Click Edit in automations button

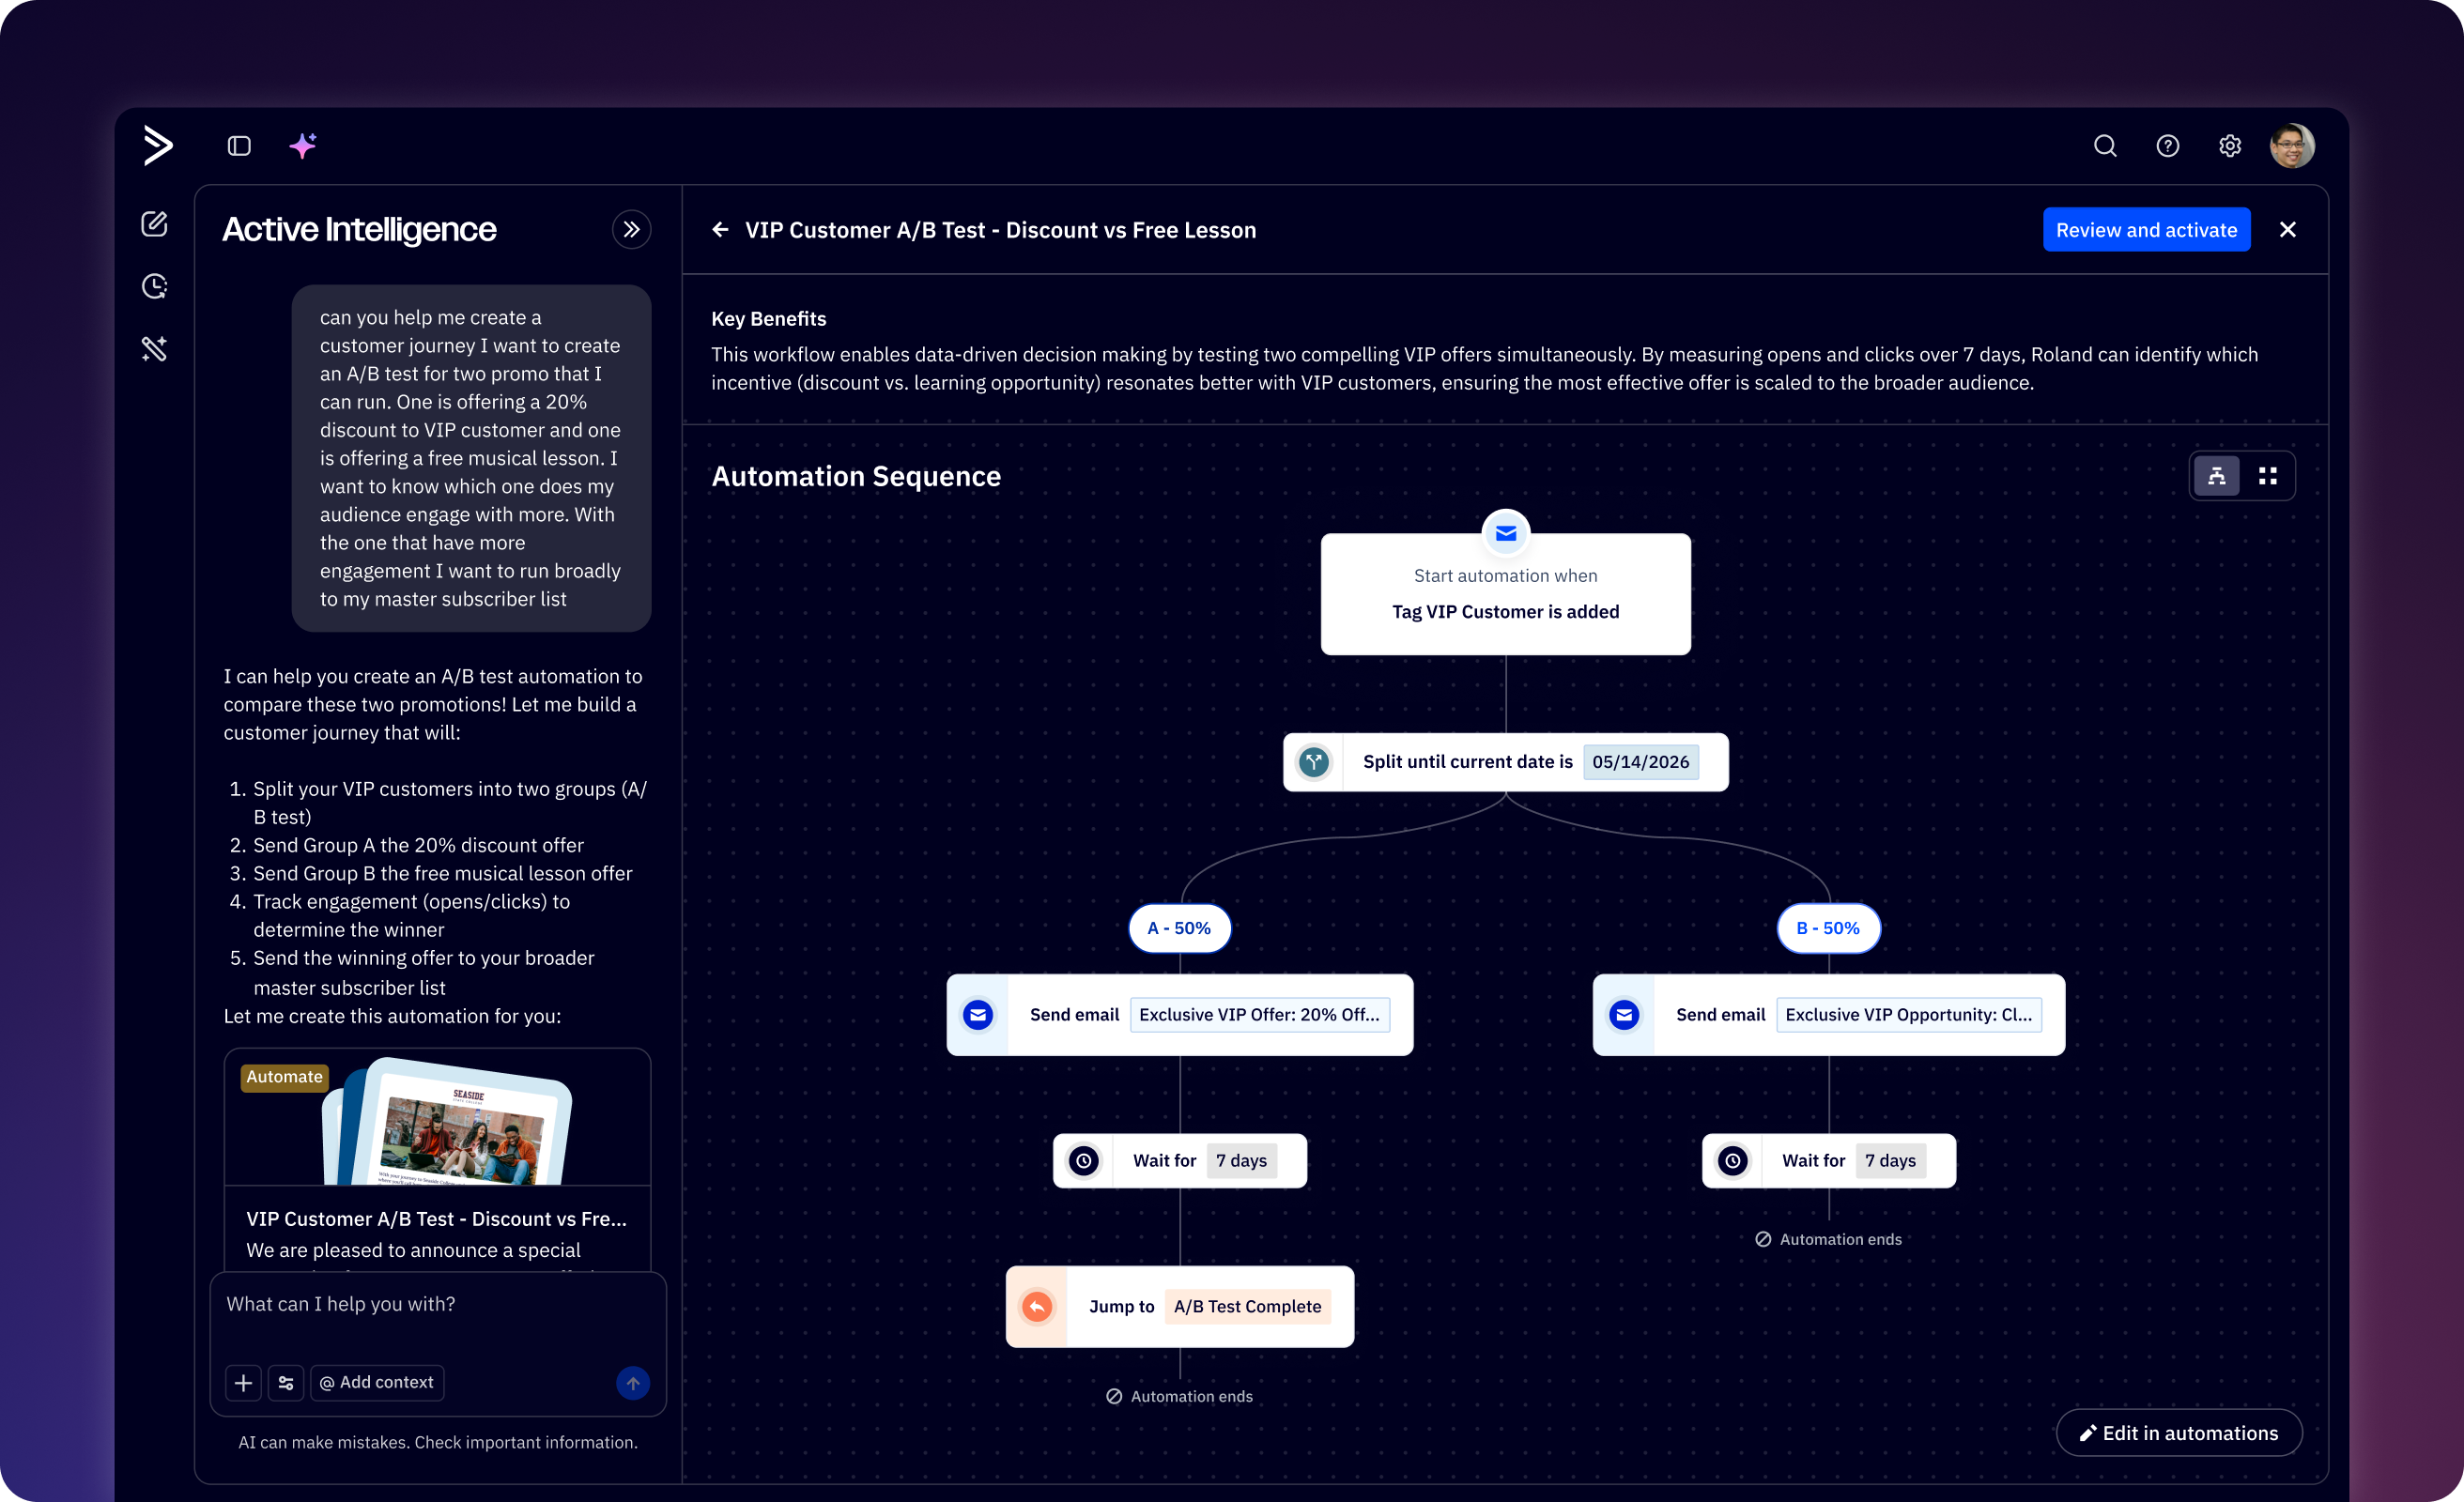coord(2178,1433)
